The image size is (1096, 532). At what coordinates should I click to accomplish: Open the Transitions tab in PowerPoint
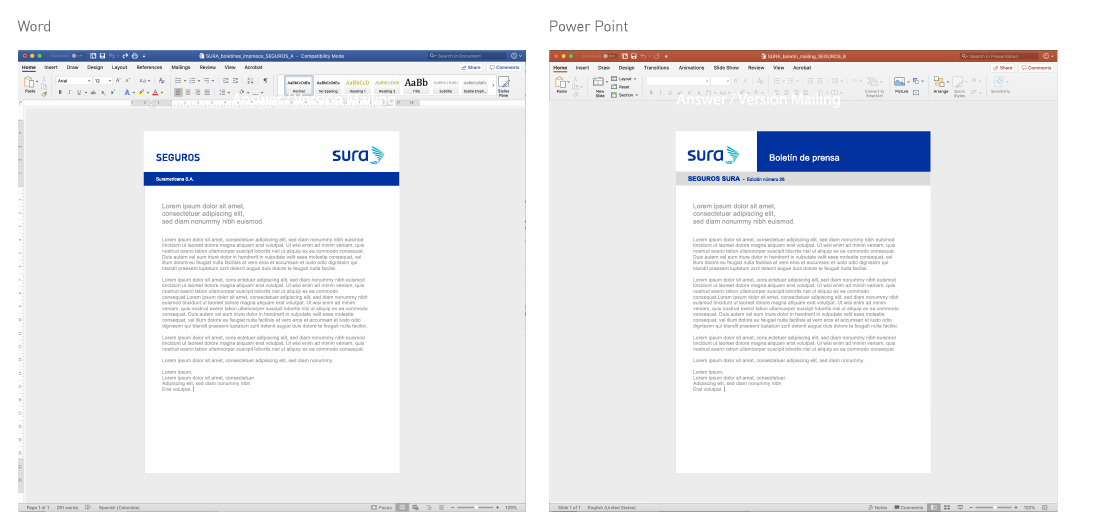click(656, 68)
